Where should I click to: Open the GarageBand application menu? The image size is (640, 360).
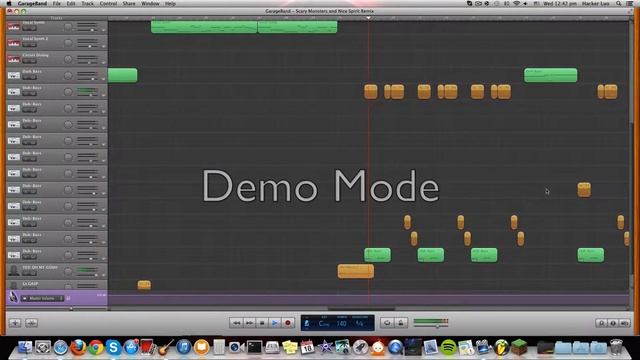click(32, 3)
